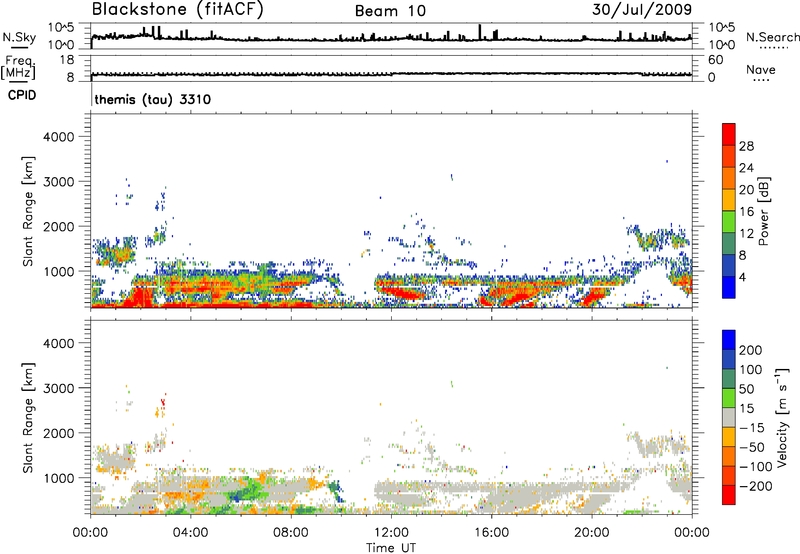Pick the green 15–50 Velocity colorbar segment
The image size is (800, 554).
coord(729,398)
